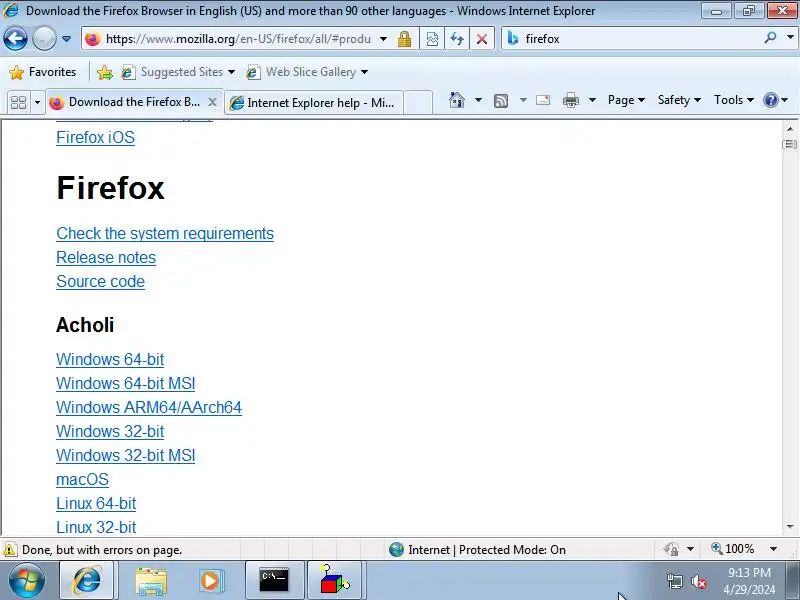This screenshot has width=800, height=600.
Task: Open the Release notes link
Action: click(x=106, y=257)
